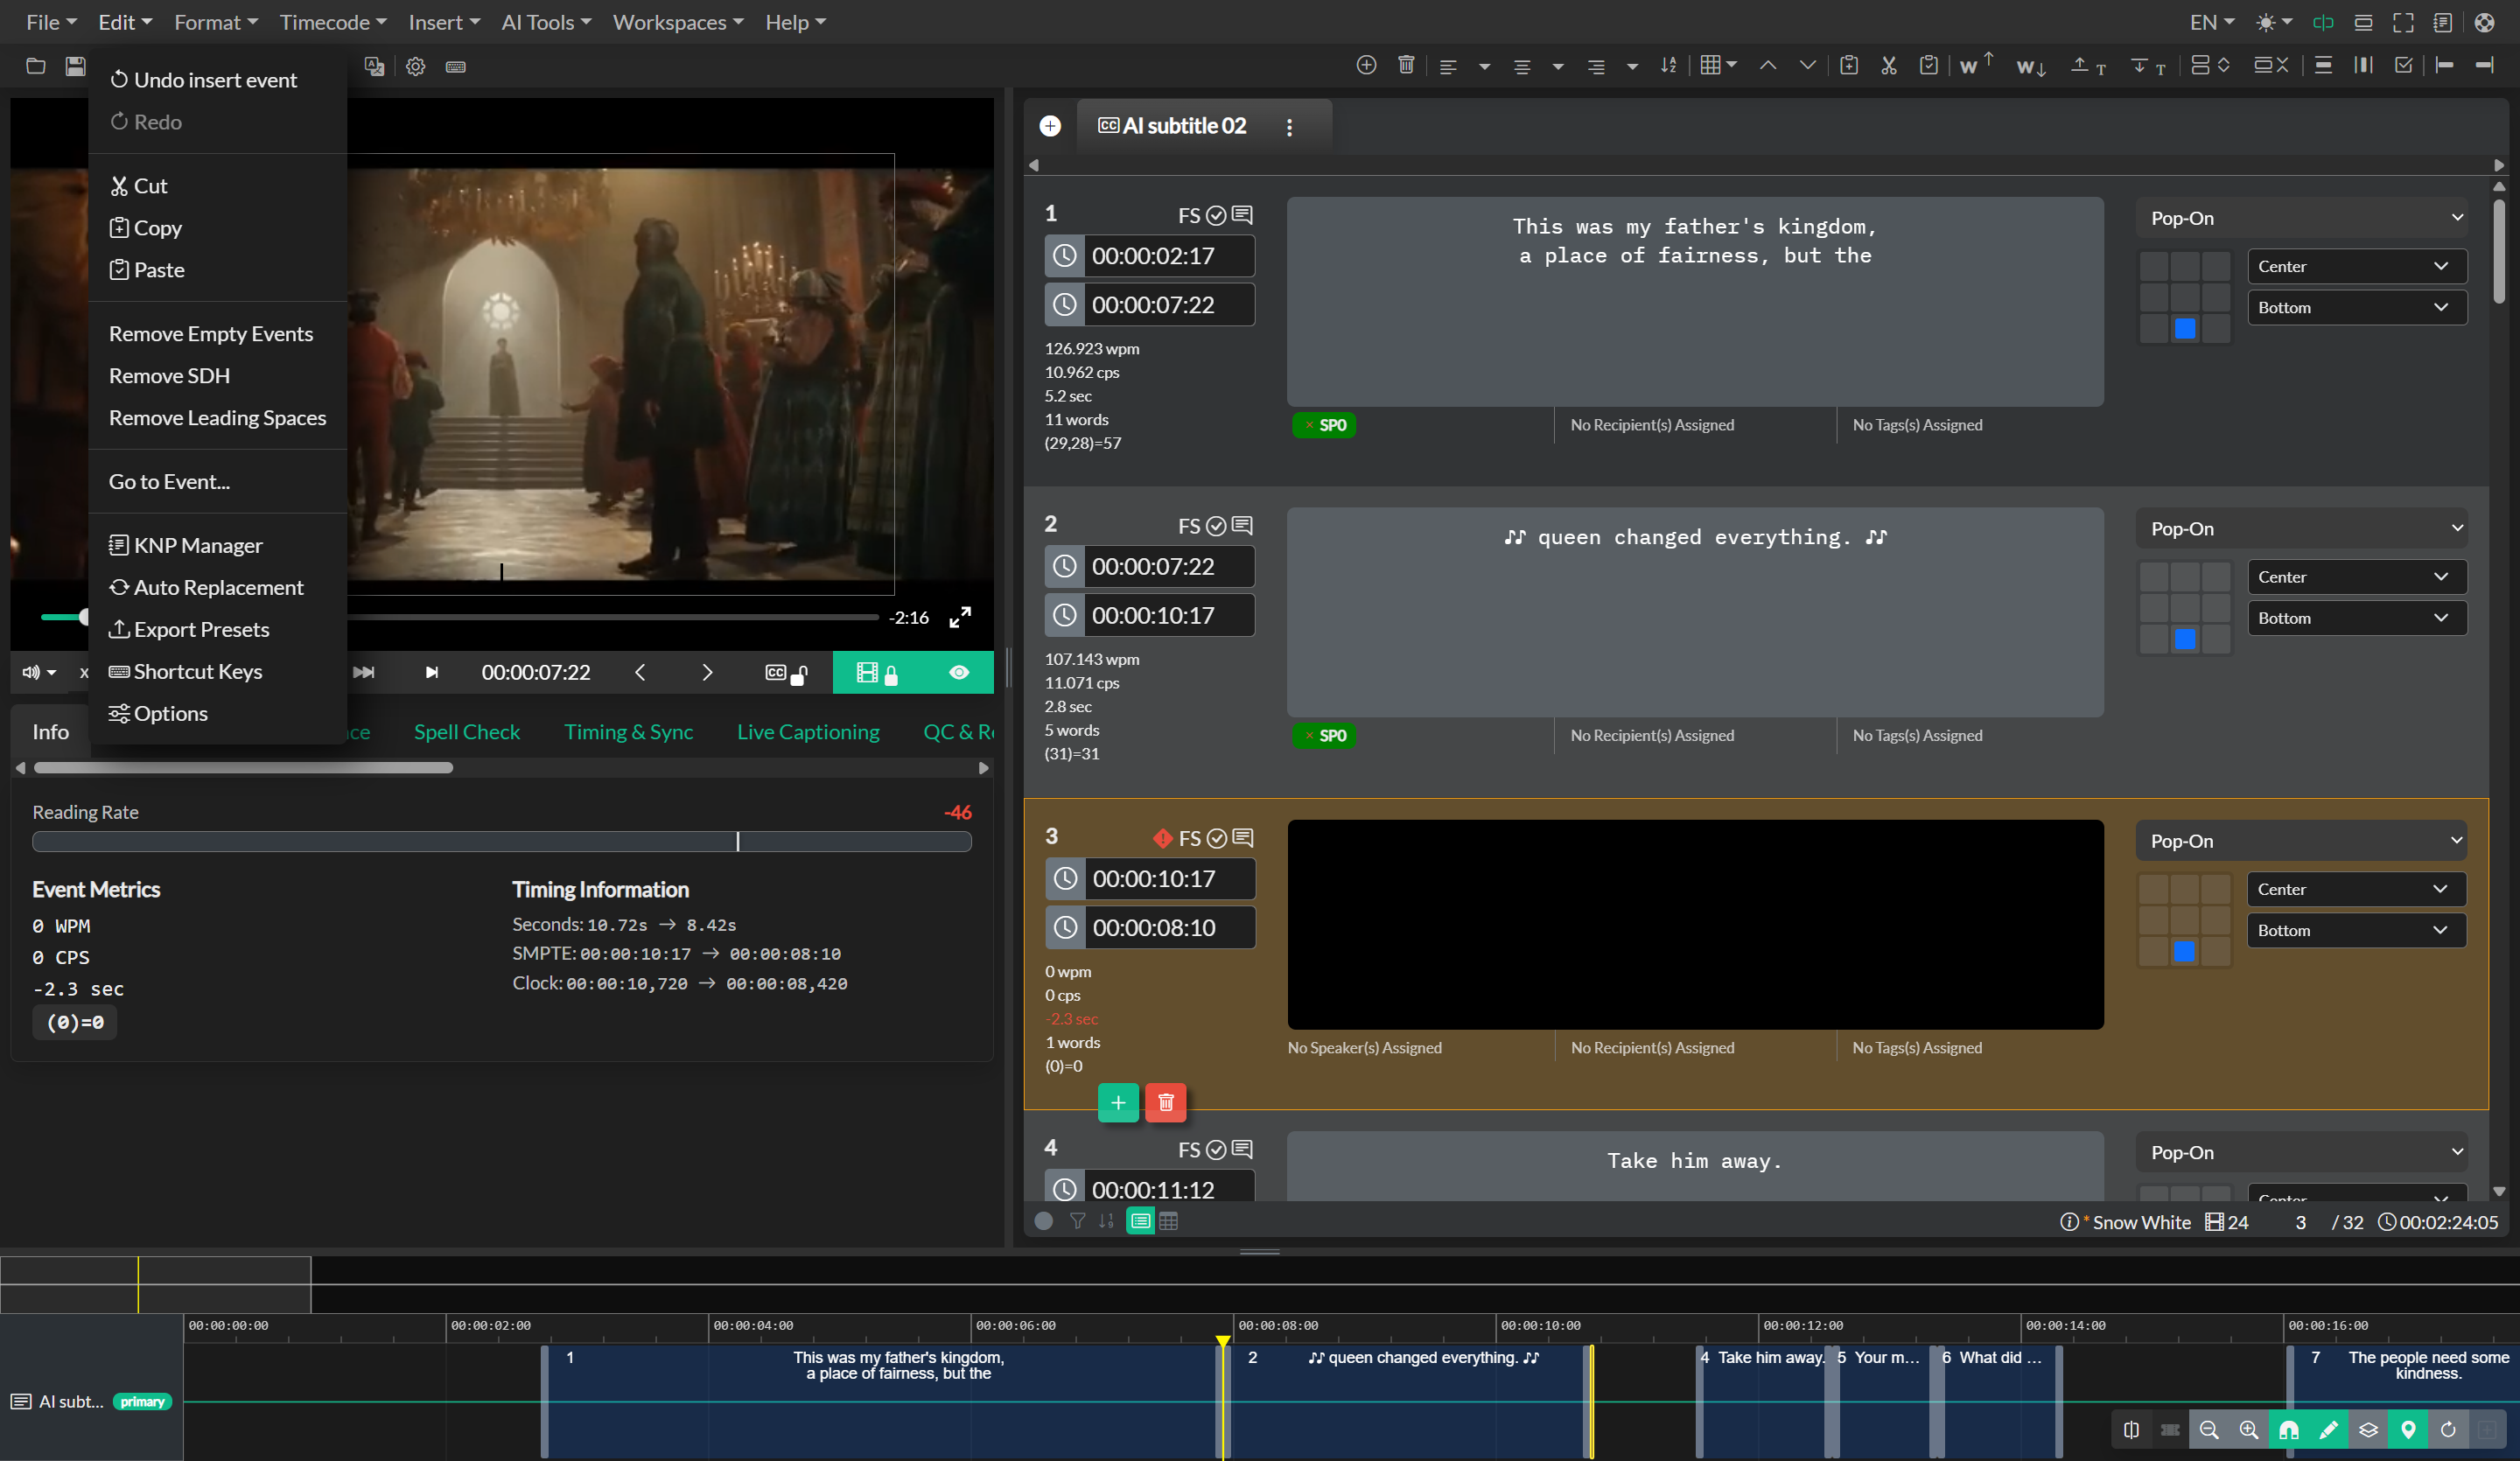Viewport: 2520px width, 1461px height.
Task: Click the split view icon on timeline toolbar
Action: pyautogui.click(x=2131, y=1429)
